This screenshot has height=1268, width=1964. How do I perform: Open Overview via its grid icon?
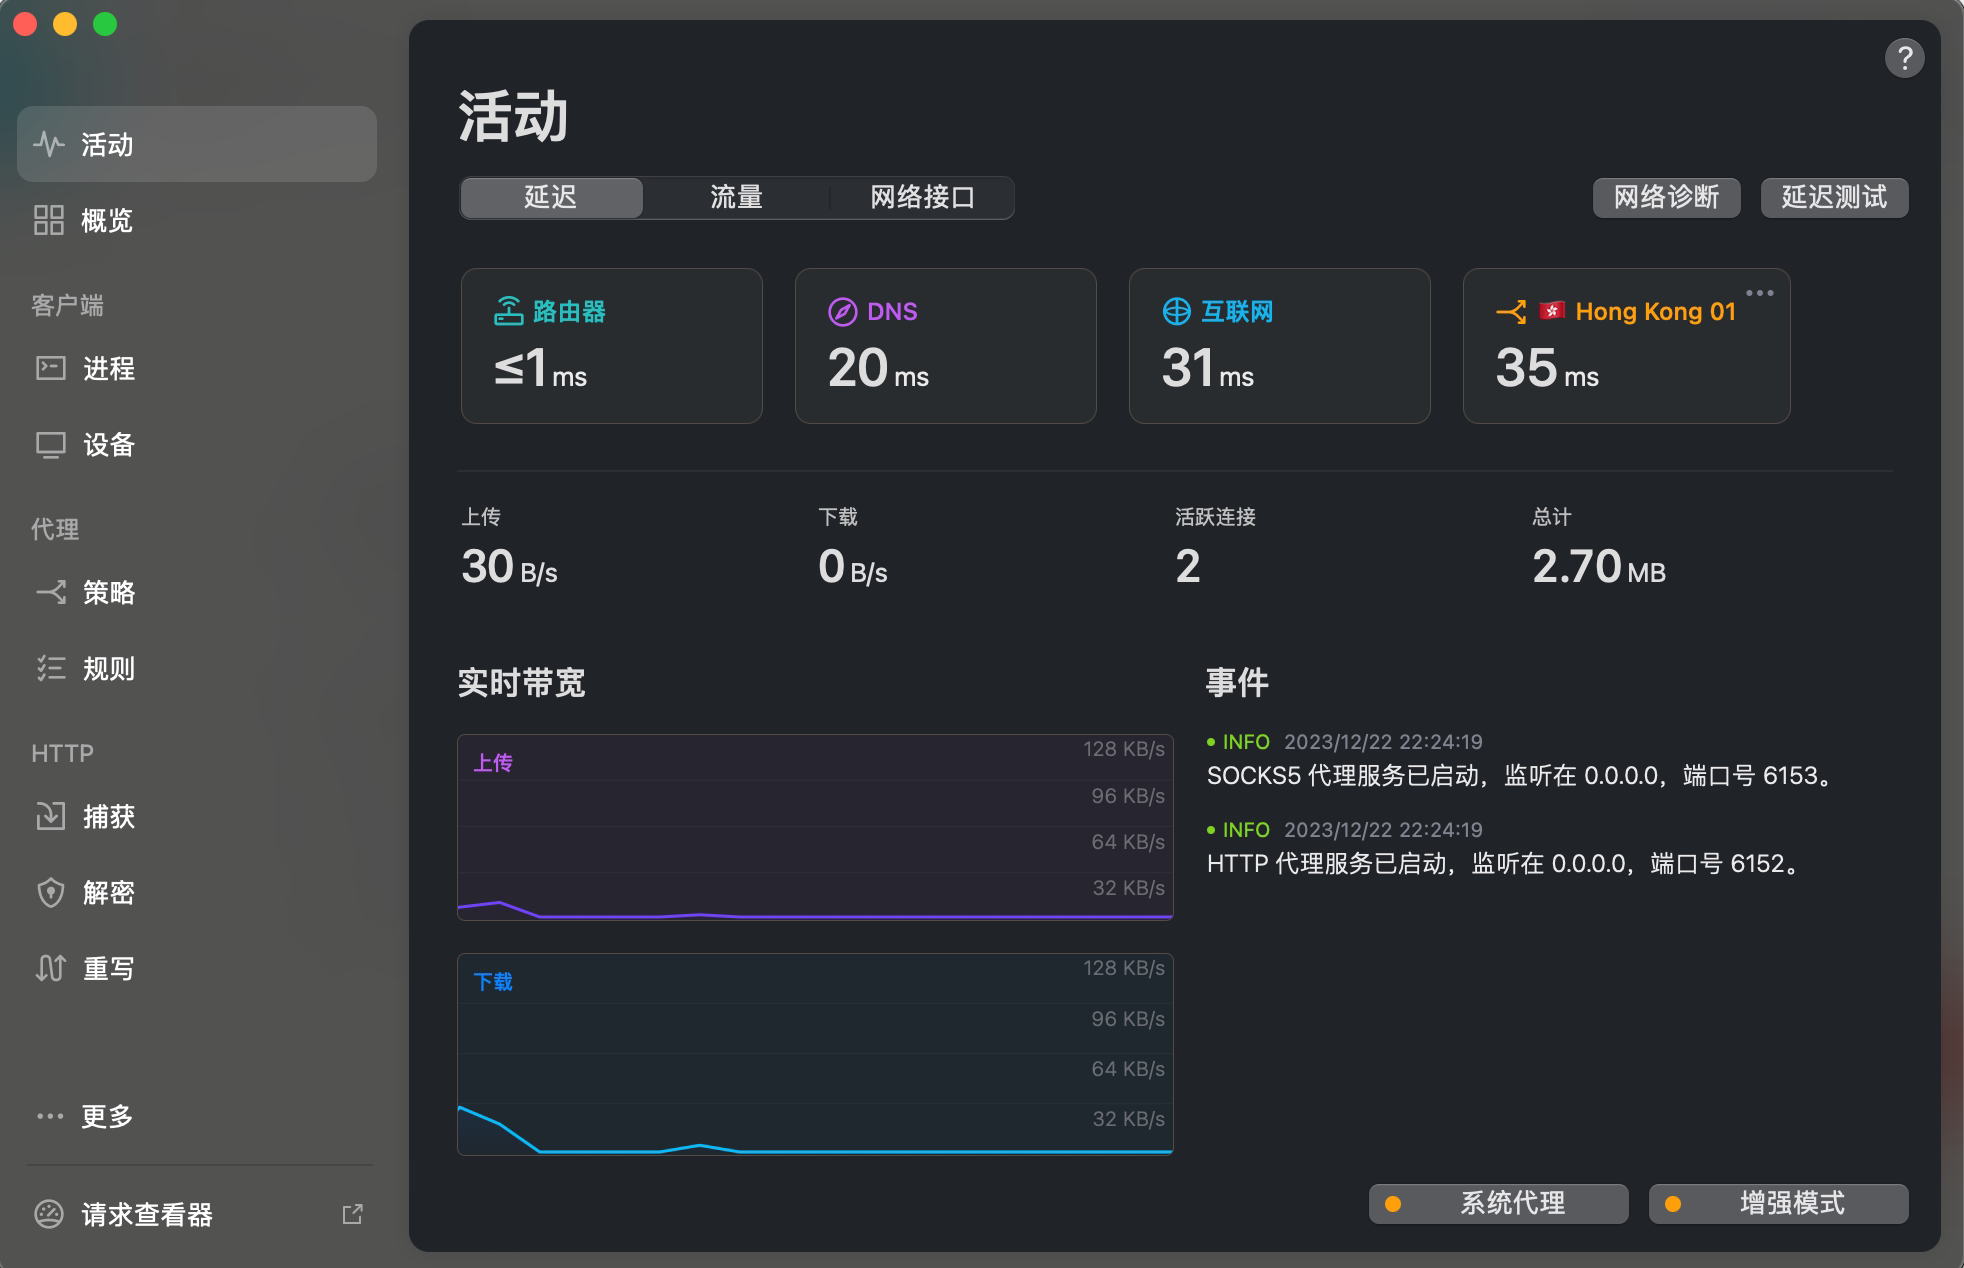[x=48, y=220]
